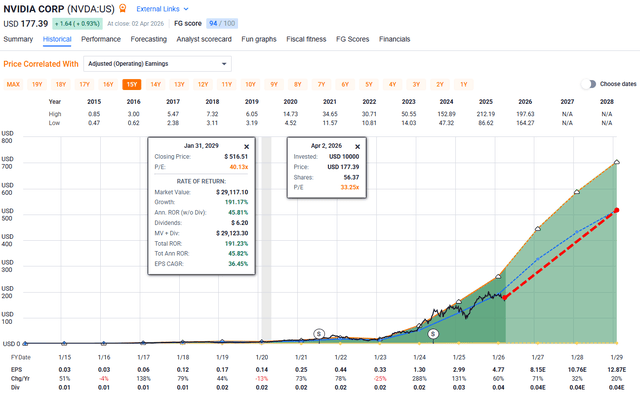Select the Historical tab

(x=57, y=39)
